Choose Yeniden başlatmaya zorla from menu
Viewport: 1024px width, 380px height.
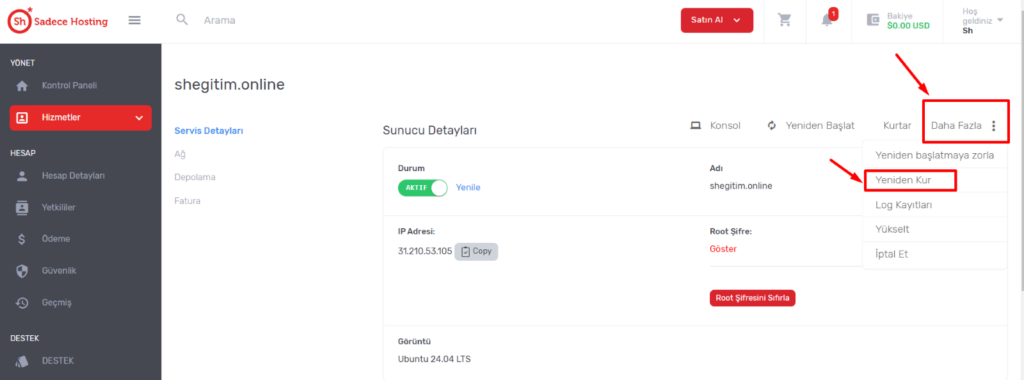tap(935, 155)
